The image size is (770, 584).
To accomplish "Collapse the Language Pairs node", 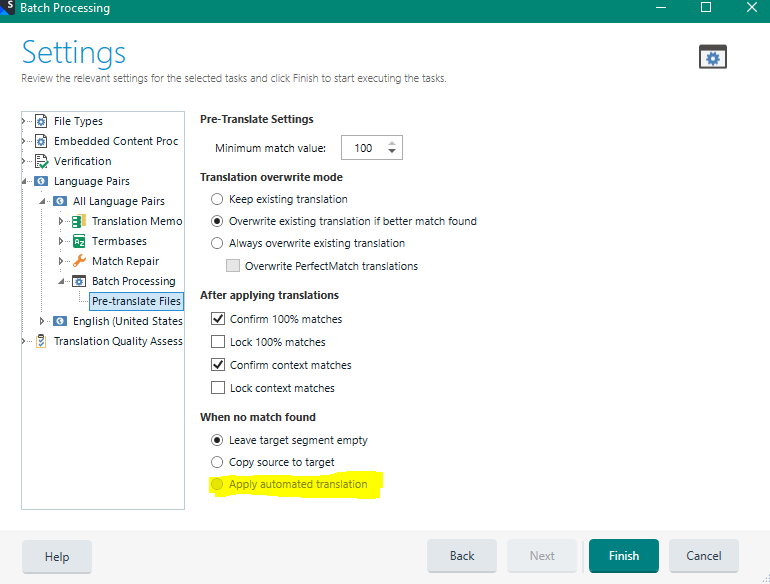I will (x=24, y=181).
